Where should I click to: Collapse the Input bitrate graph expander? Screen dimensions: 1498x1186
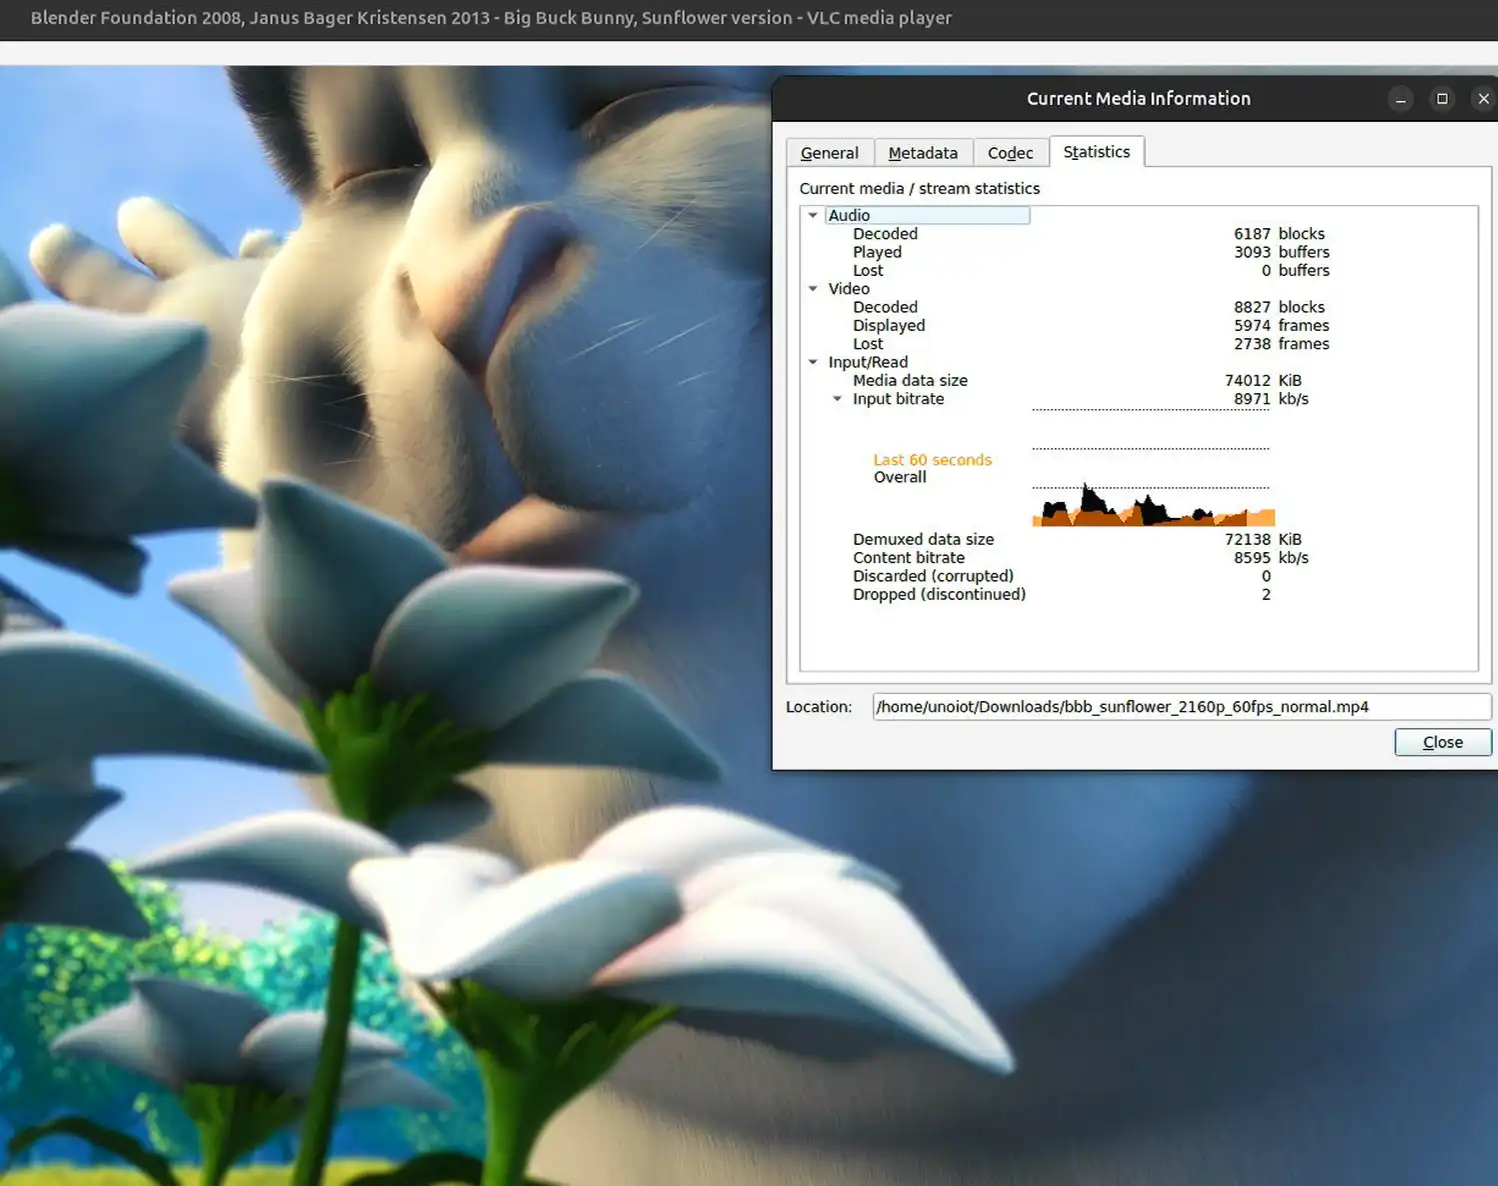pos(837,398)
